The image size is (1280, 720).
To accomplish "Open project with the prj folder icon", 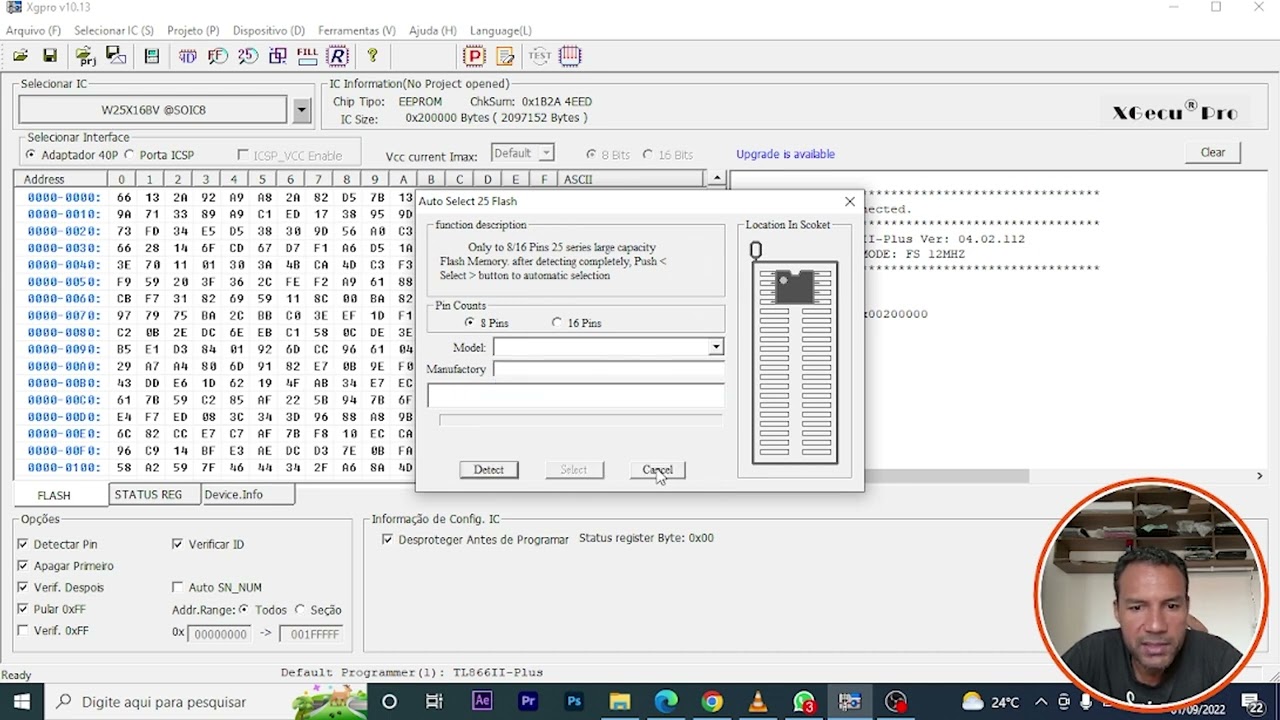I will click(85, 56).
